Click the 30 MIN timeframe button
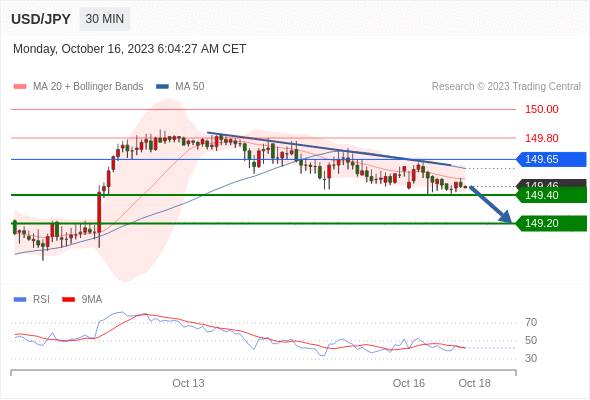590x400 pixels. click(105, 19)
